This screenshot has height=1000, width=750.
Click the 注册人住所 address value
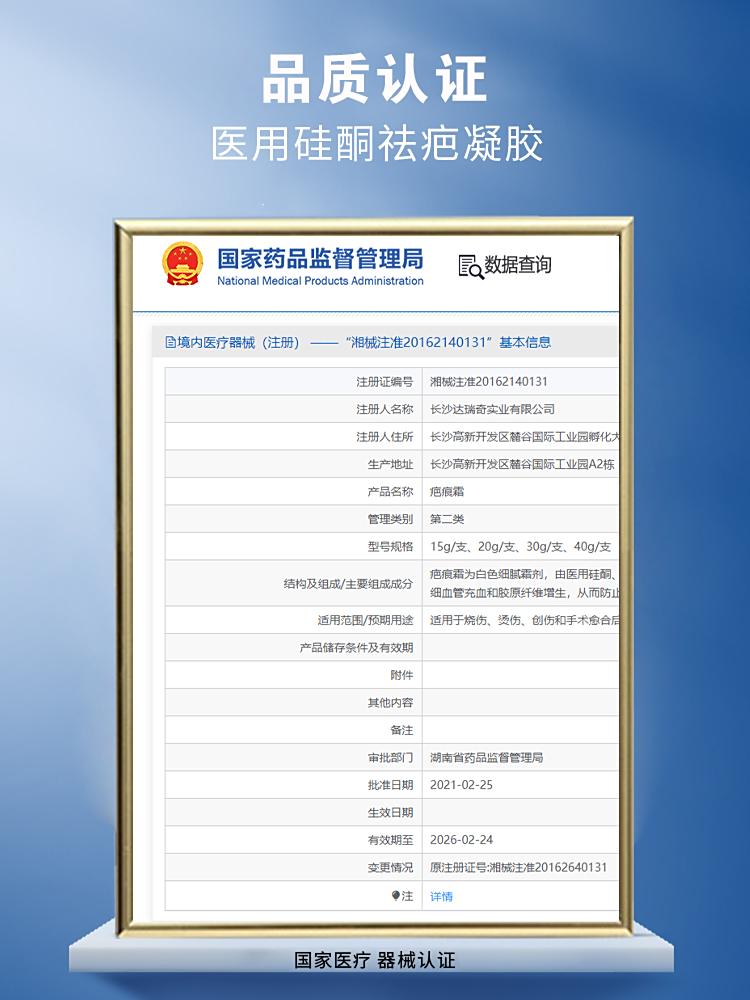pos(524,437)
